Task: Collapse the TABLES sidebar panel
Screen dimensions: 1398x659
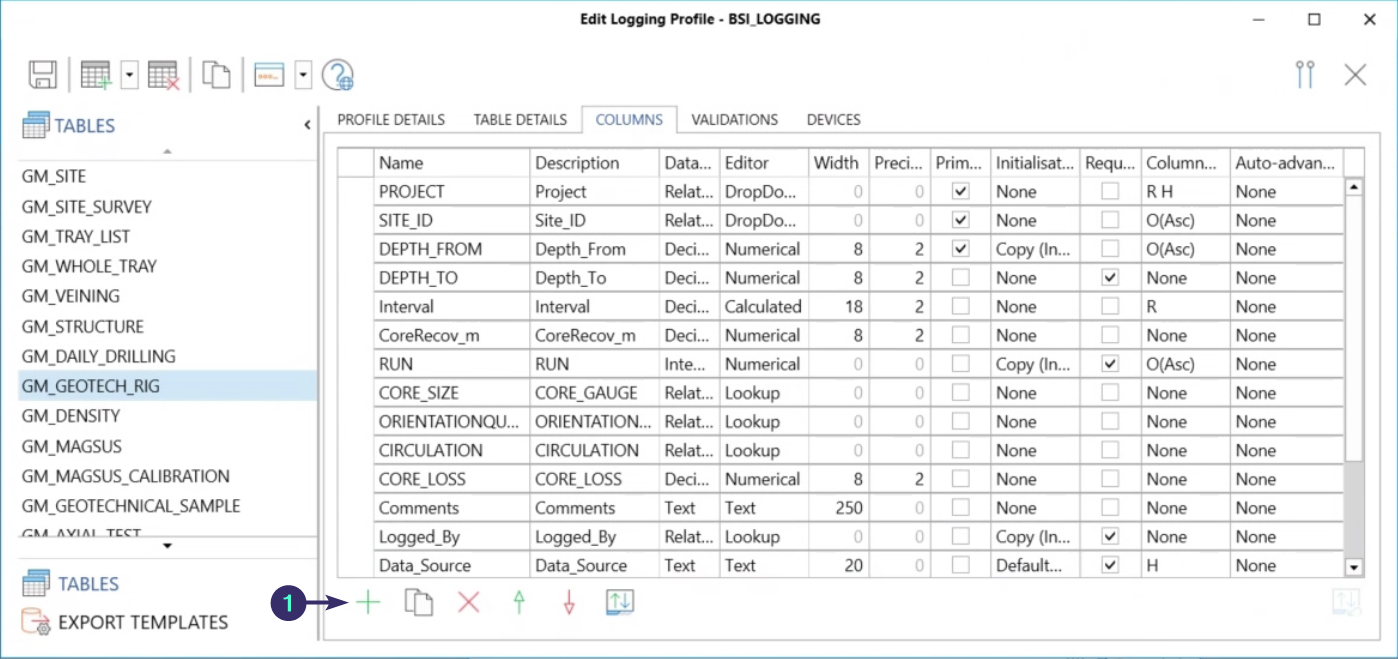Action: [x=307, y=125]
